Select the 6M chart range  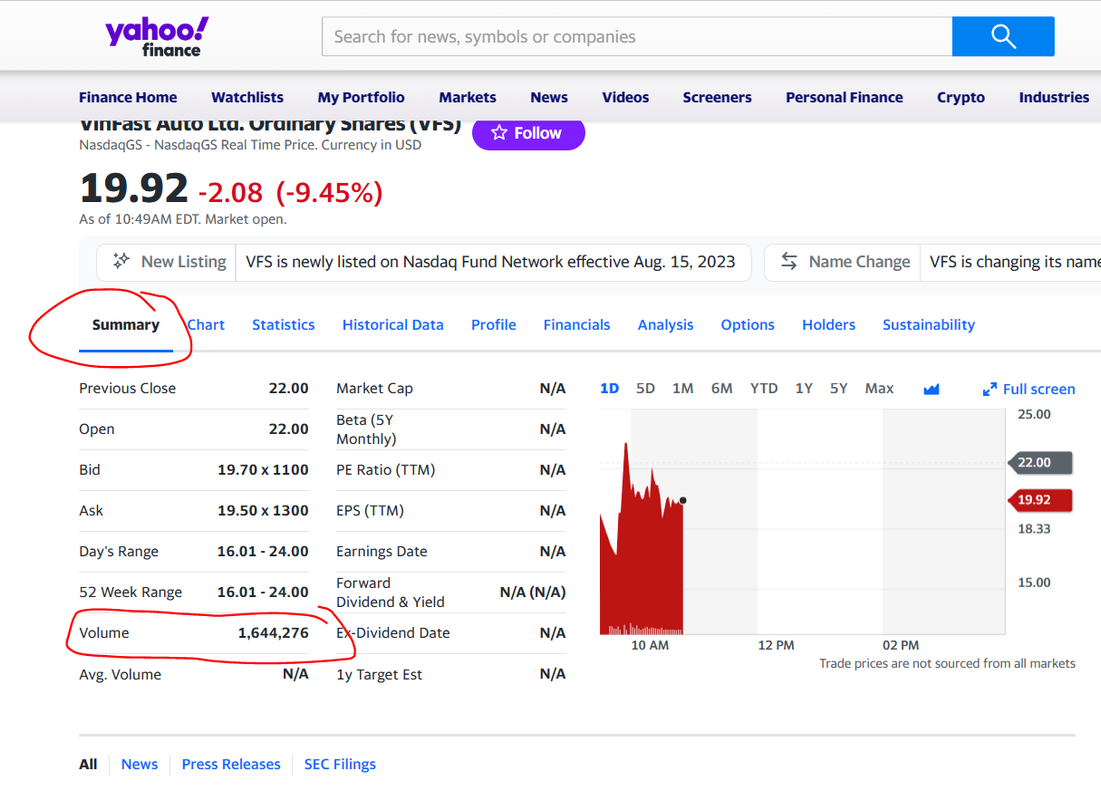(x=721, y=388)
